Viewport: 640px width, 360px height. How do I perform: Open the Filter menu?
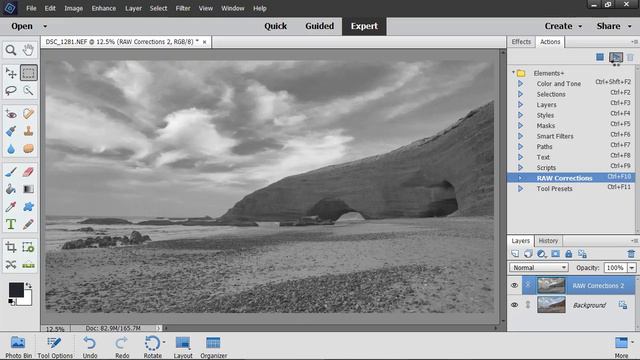pos(183,8)
